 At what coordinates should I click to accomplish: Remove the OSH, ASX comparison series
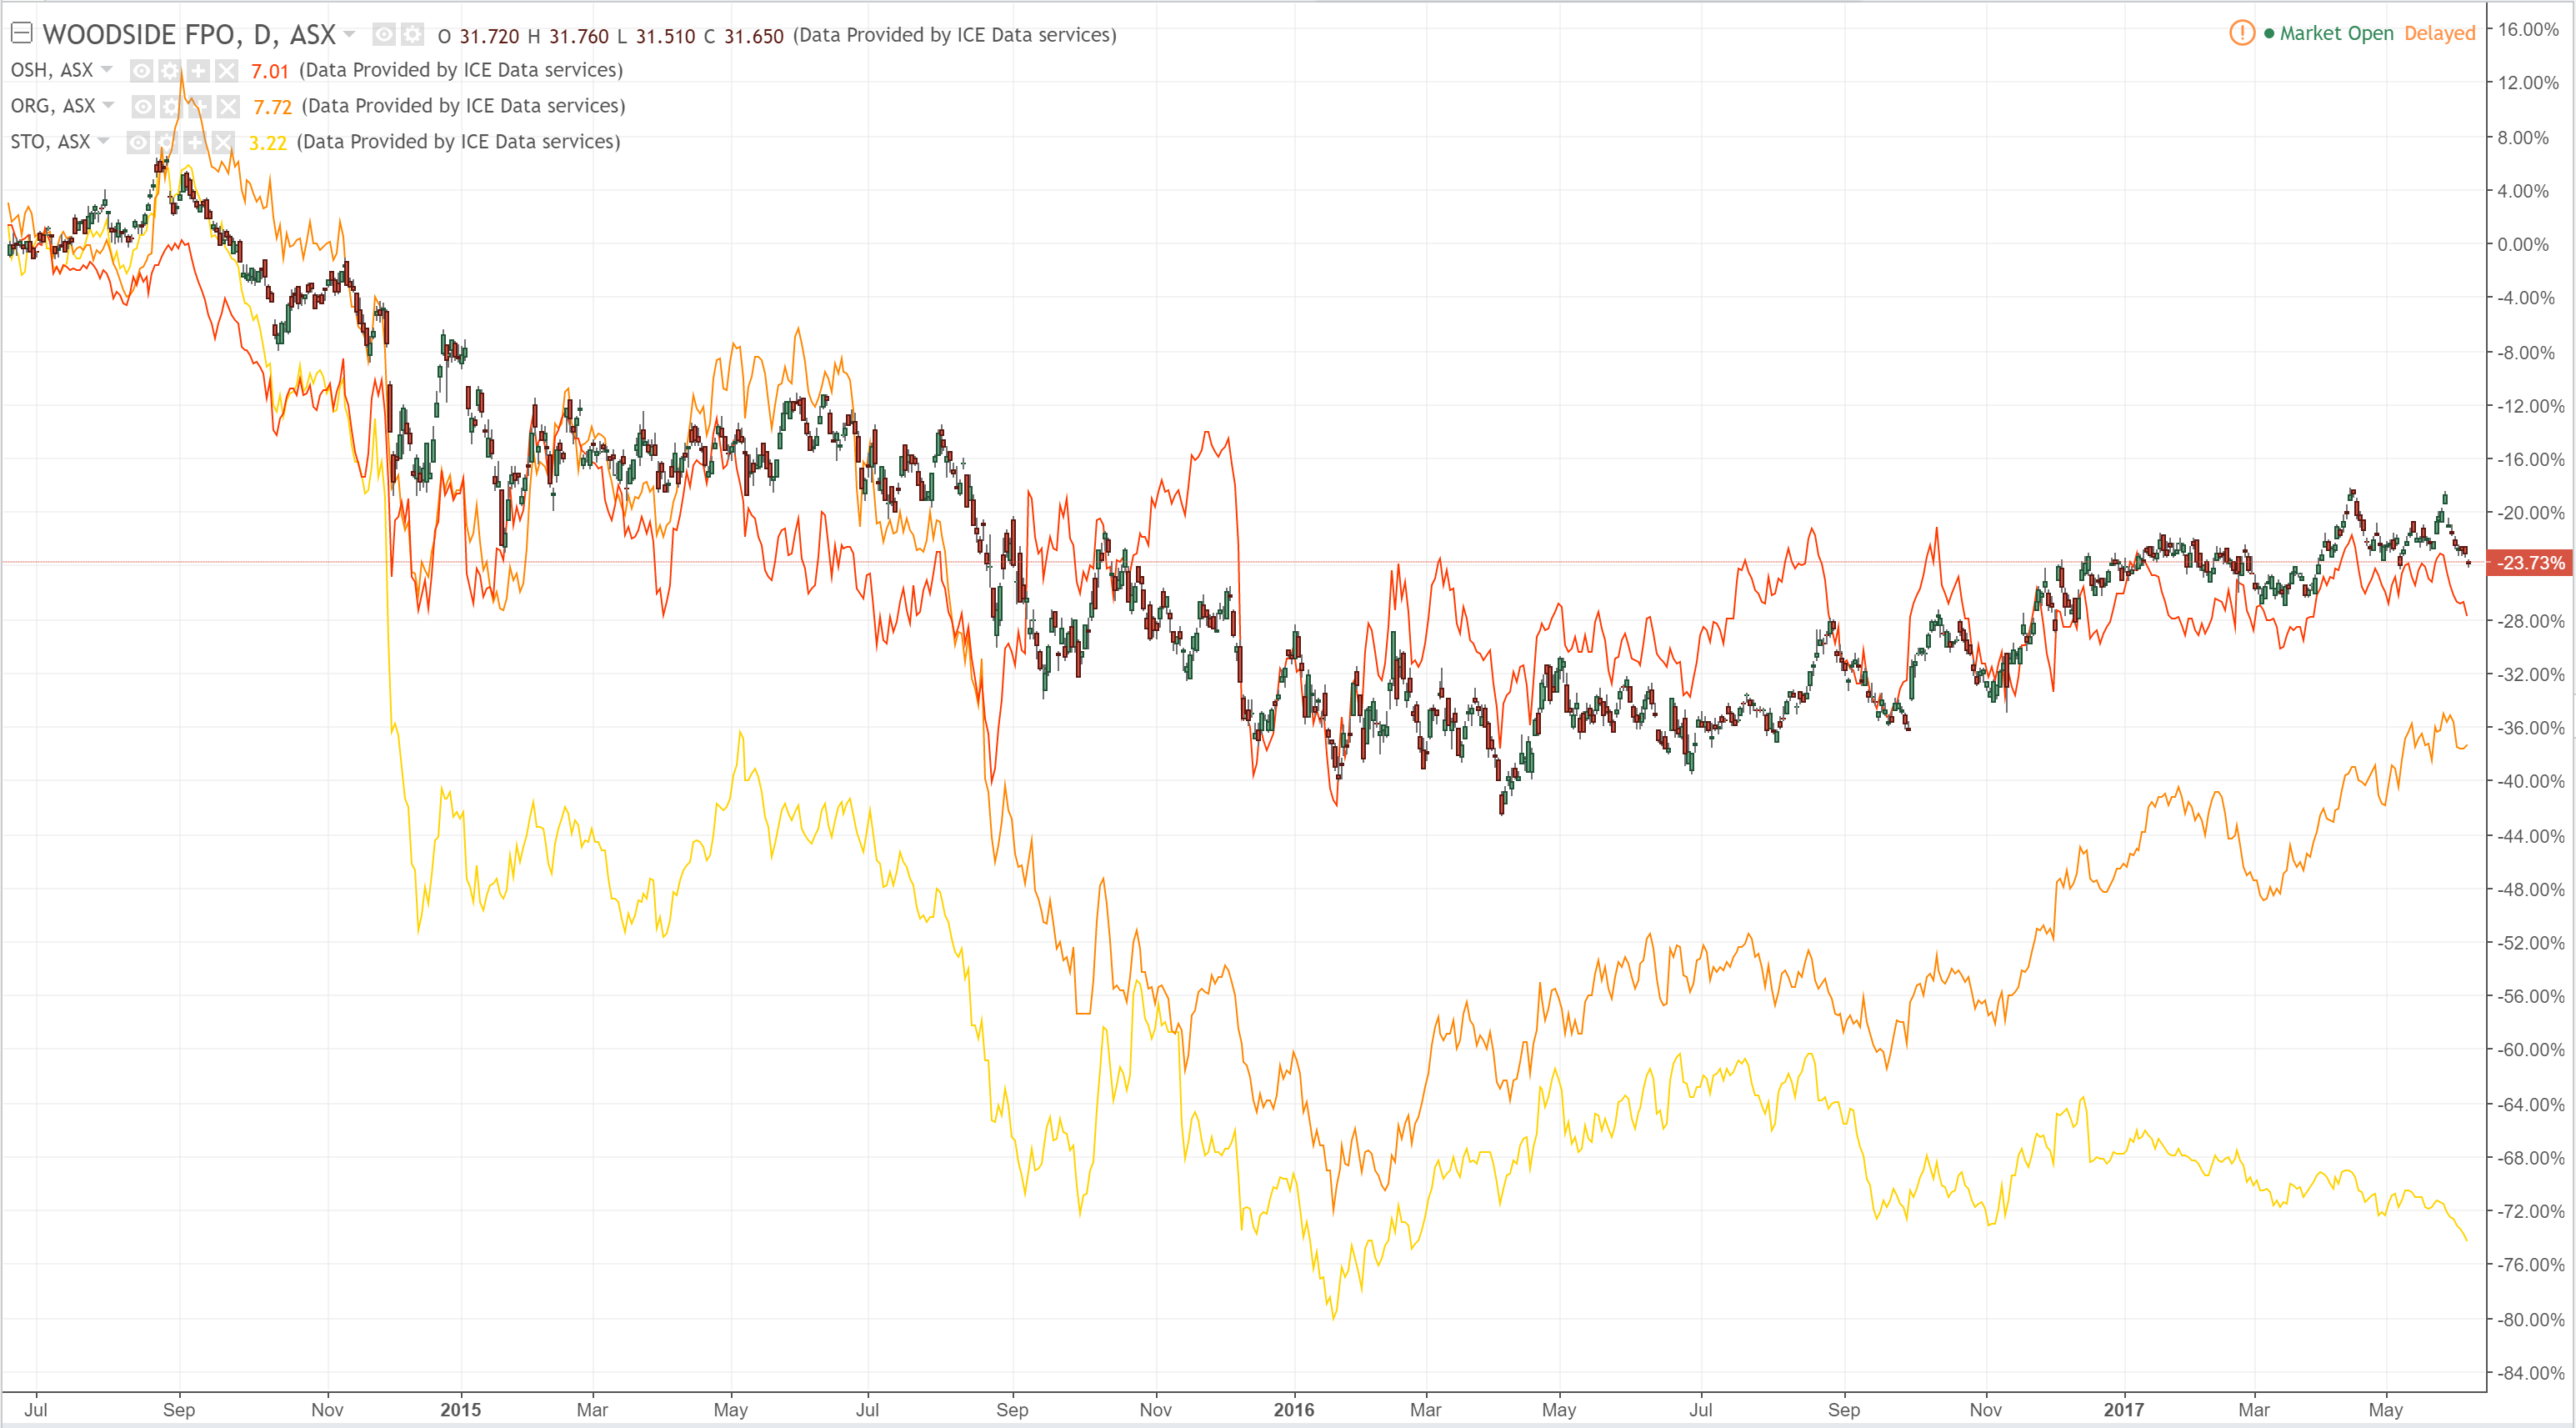(226, 71)
